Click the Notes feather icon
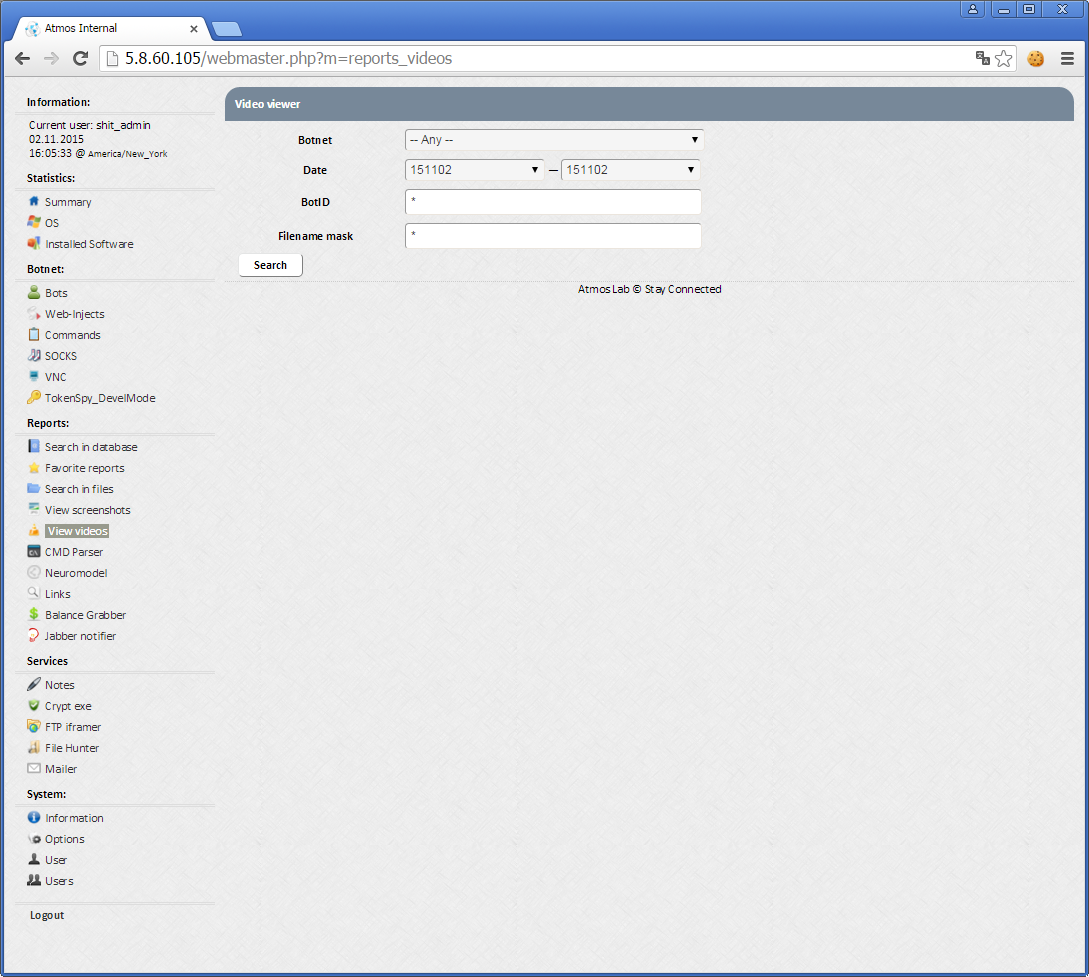This screenshot has width=1089, height=977. (33, 684)
